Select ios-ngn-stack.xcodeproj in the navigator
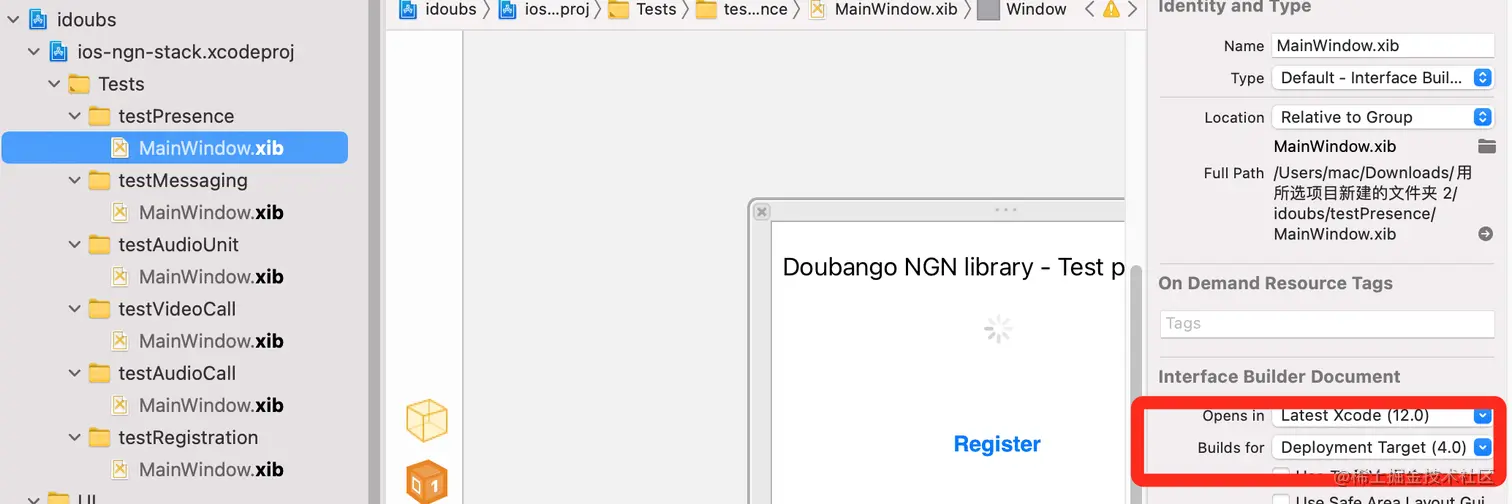Viewport: 1512px width, 504px height. (186, 52)
